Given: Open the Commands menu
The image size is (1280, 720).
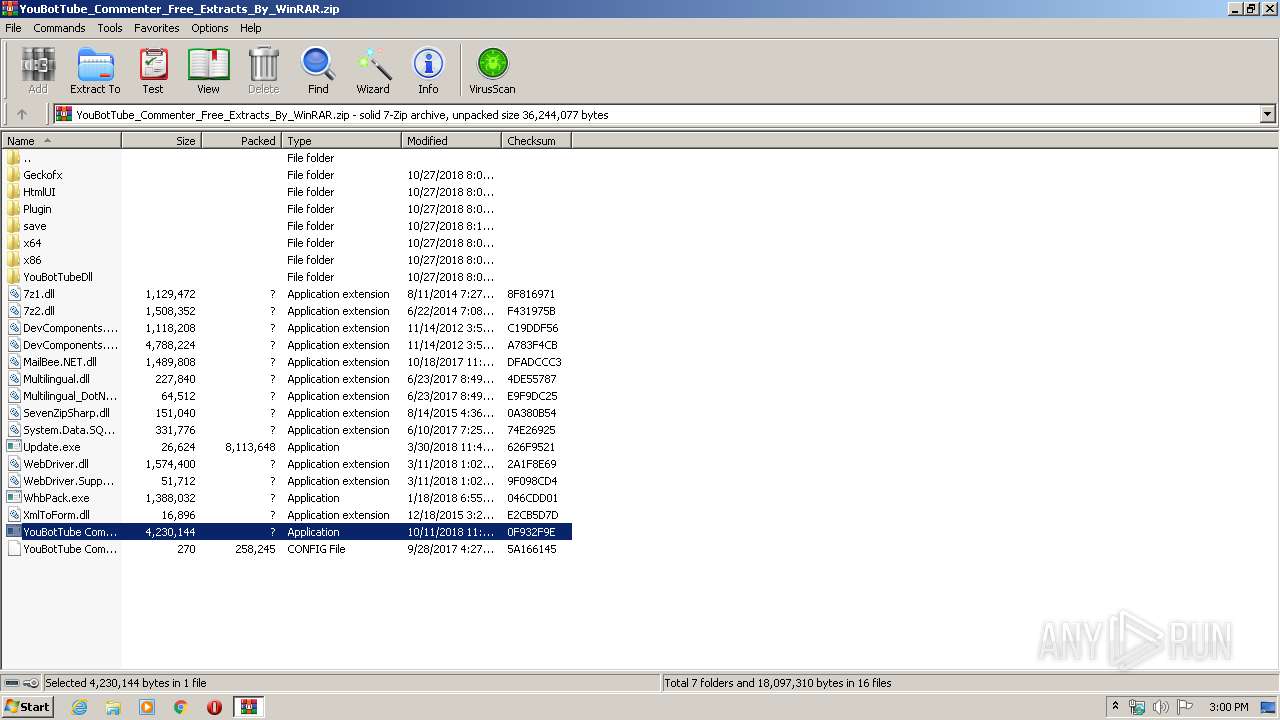Looking at the screenshot, I should pyautogui.click(x=59, y=28).
